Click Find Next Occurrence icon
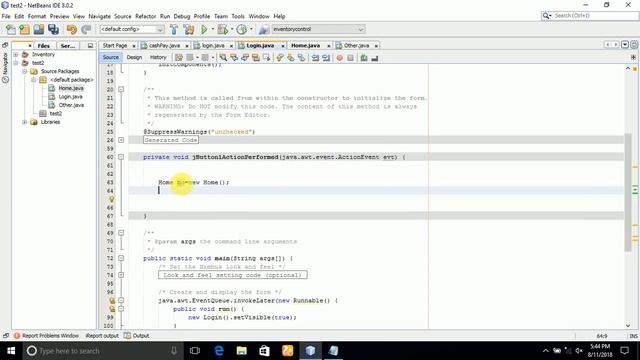The width and height of the screenshot is (640, 360). (245, 58)
